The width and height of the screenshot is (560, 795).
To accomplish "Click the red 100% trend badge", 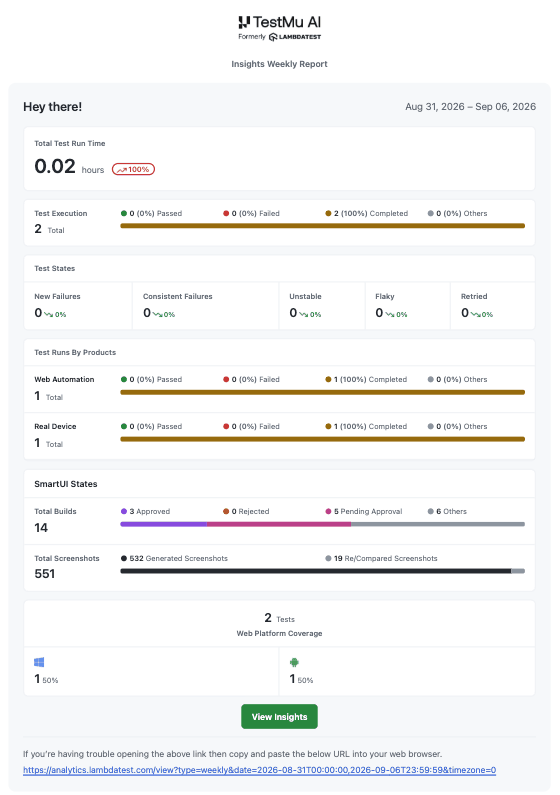I will [x=133, y=169].
